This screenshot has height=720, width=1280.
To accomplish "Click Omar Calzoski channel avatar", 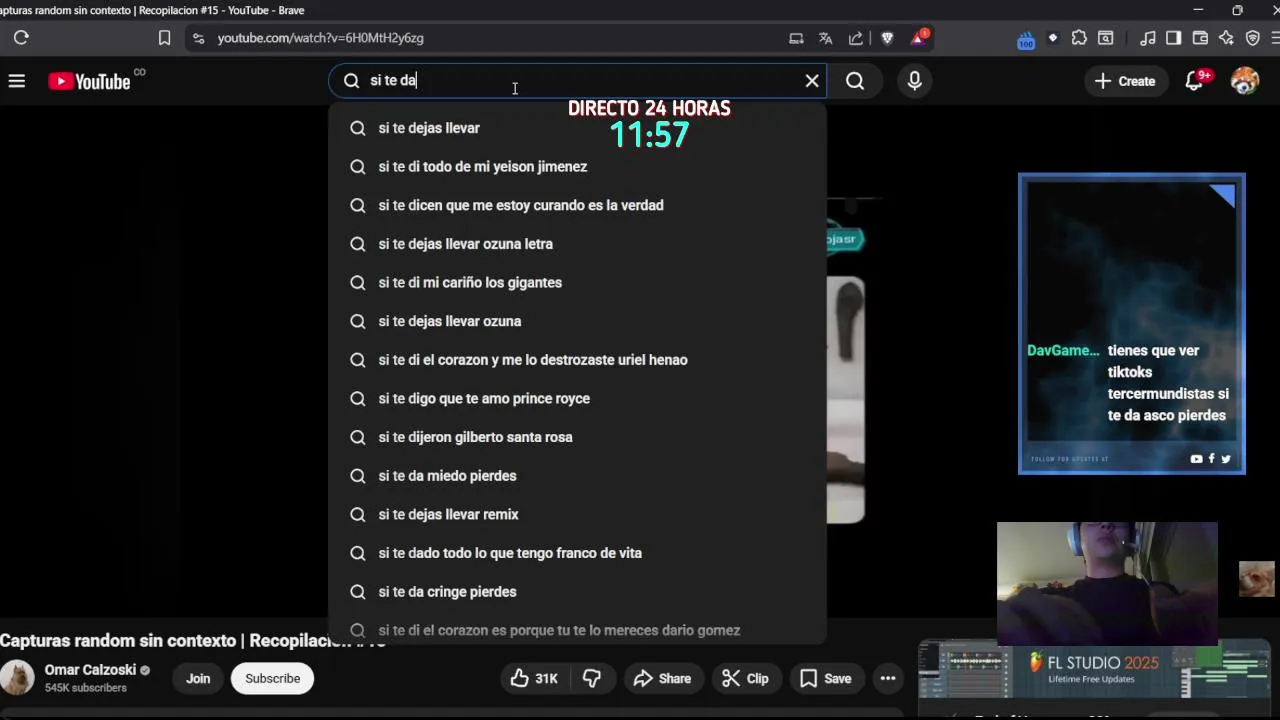I will coord(17,678).
